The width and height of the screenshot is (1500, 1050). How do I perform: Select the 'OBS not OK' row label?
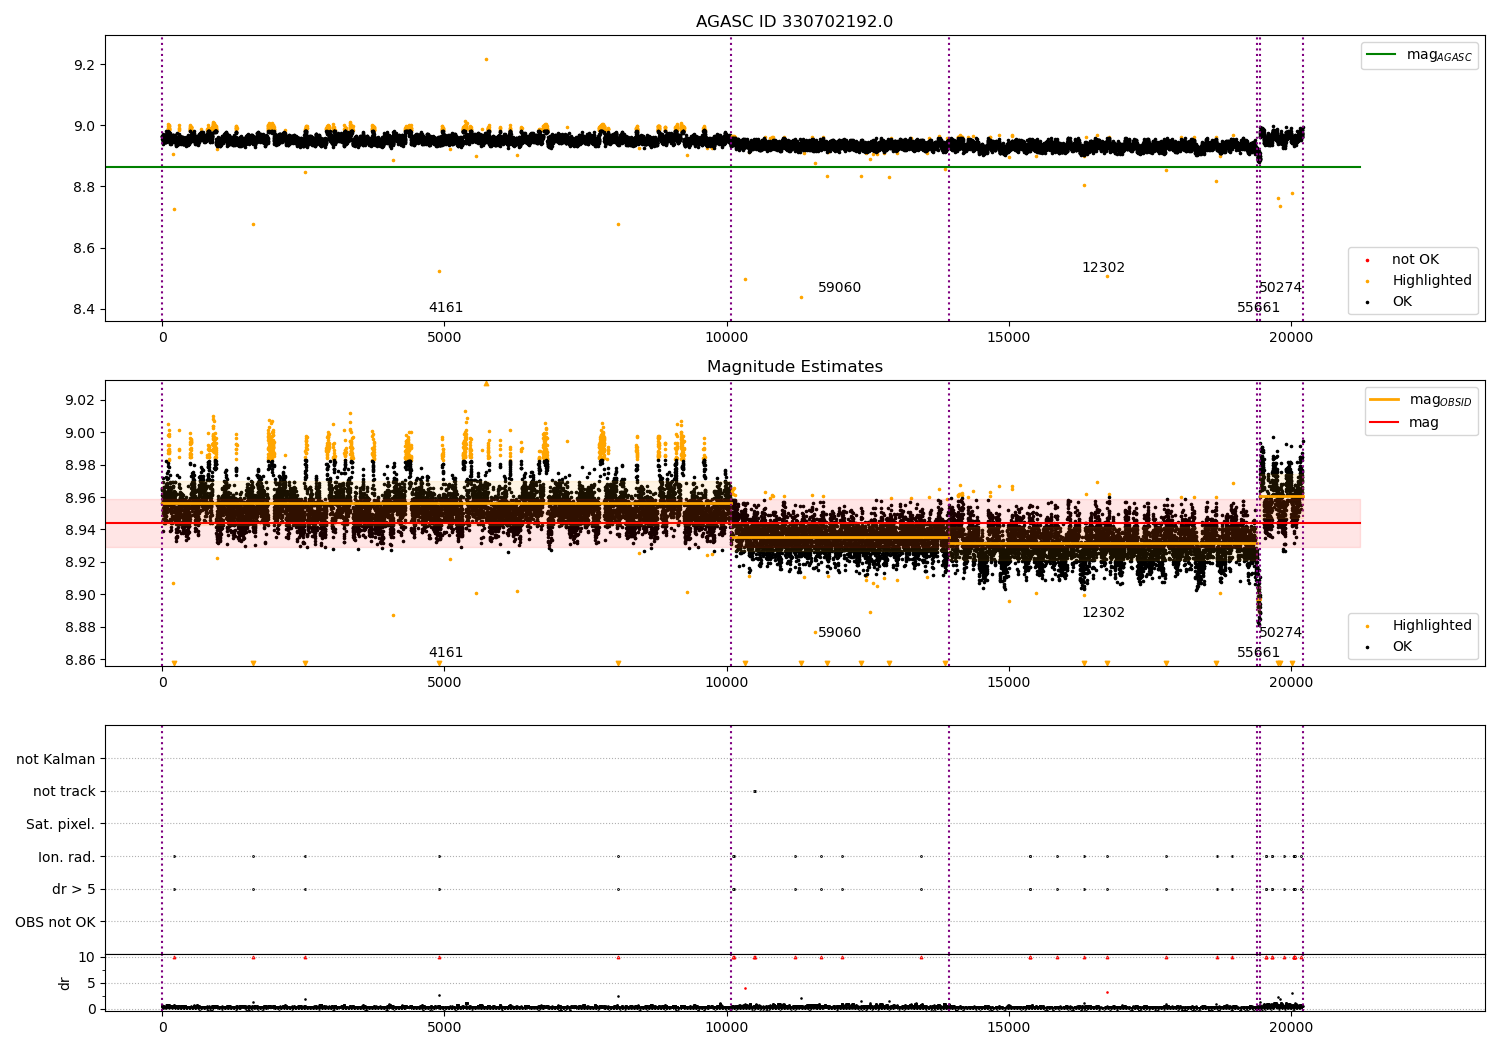pyautogui.click(x=55, y=922)
